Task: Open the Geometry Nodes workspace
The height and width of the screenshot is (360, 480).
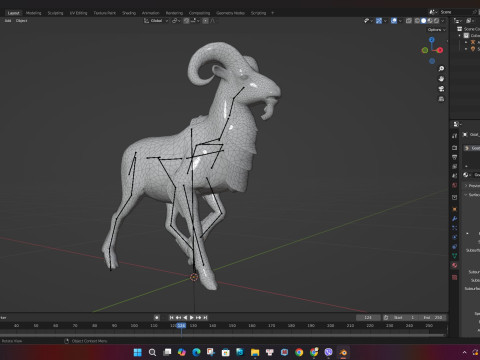Action: tap(230, 13)
